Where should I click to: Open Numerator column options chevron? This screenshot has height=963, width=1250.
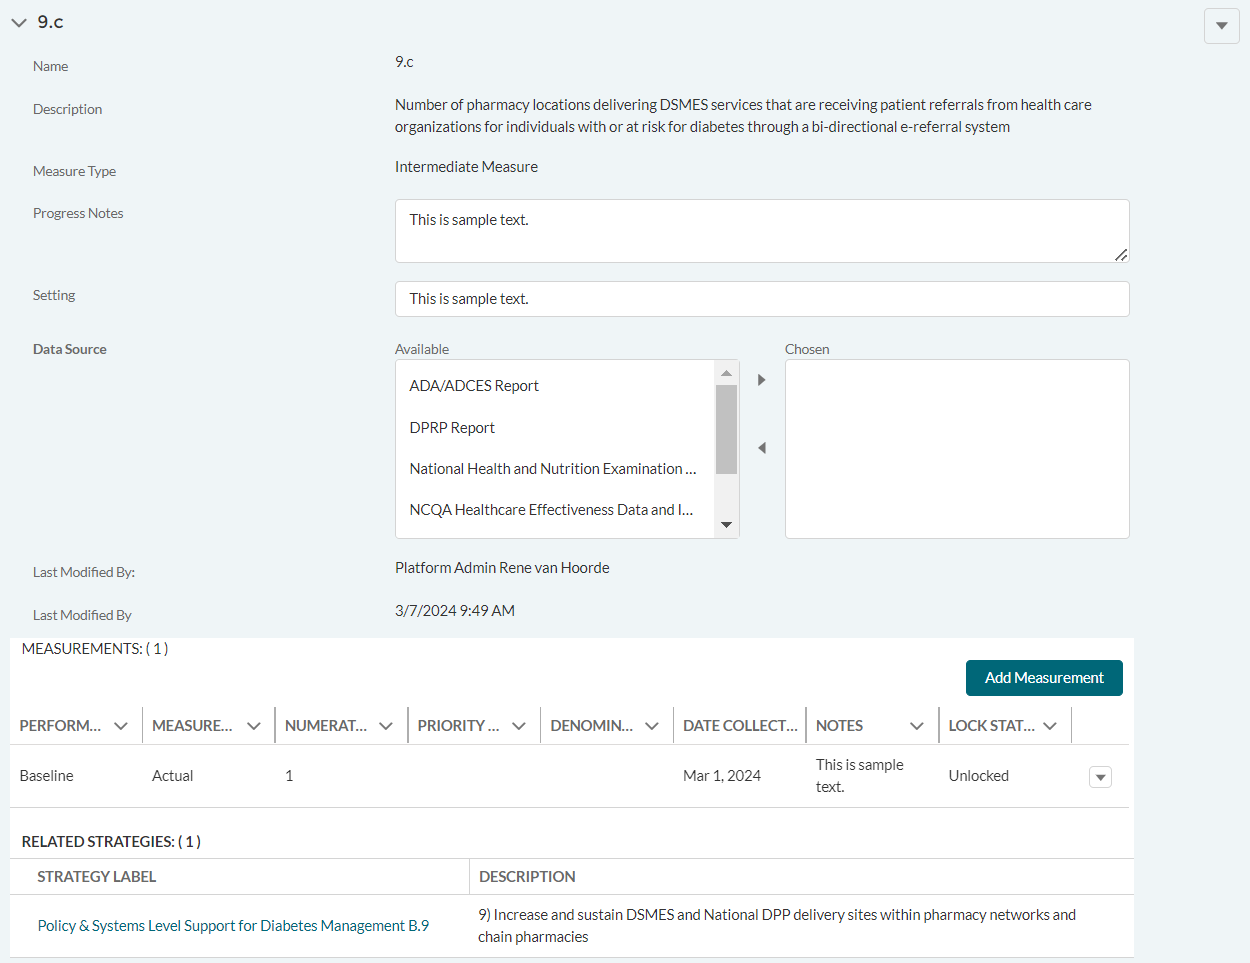coord(386,726)
